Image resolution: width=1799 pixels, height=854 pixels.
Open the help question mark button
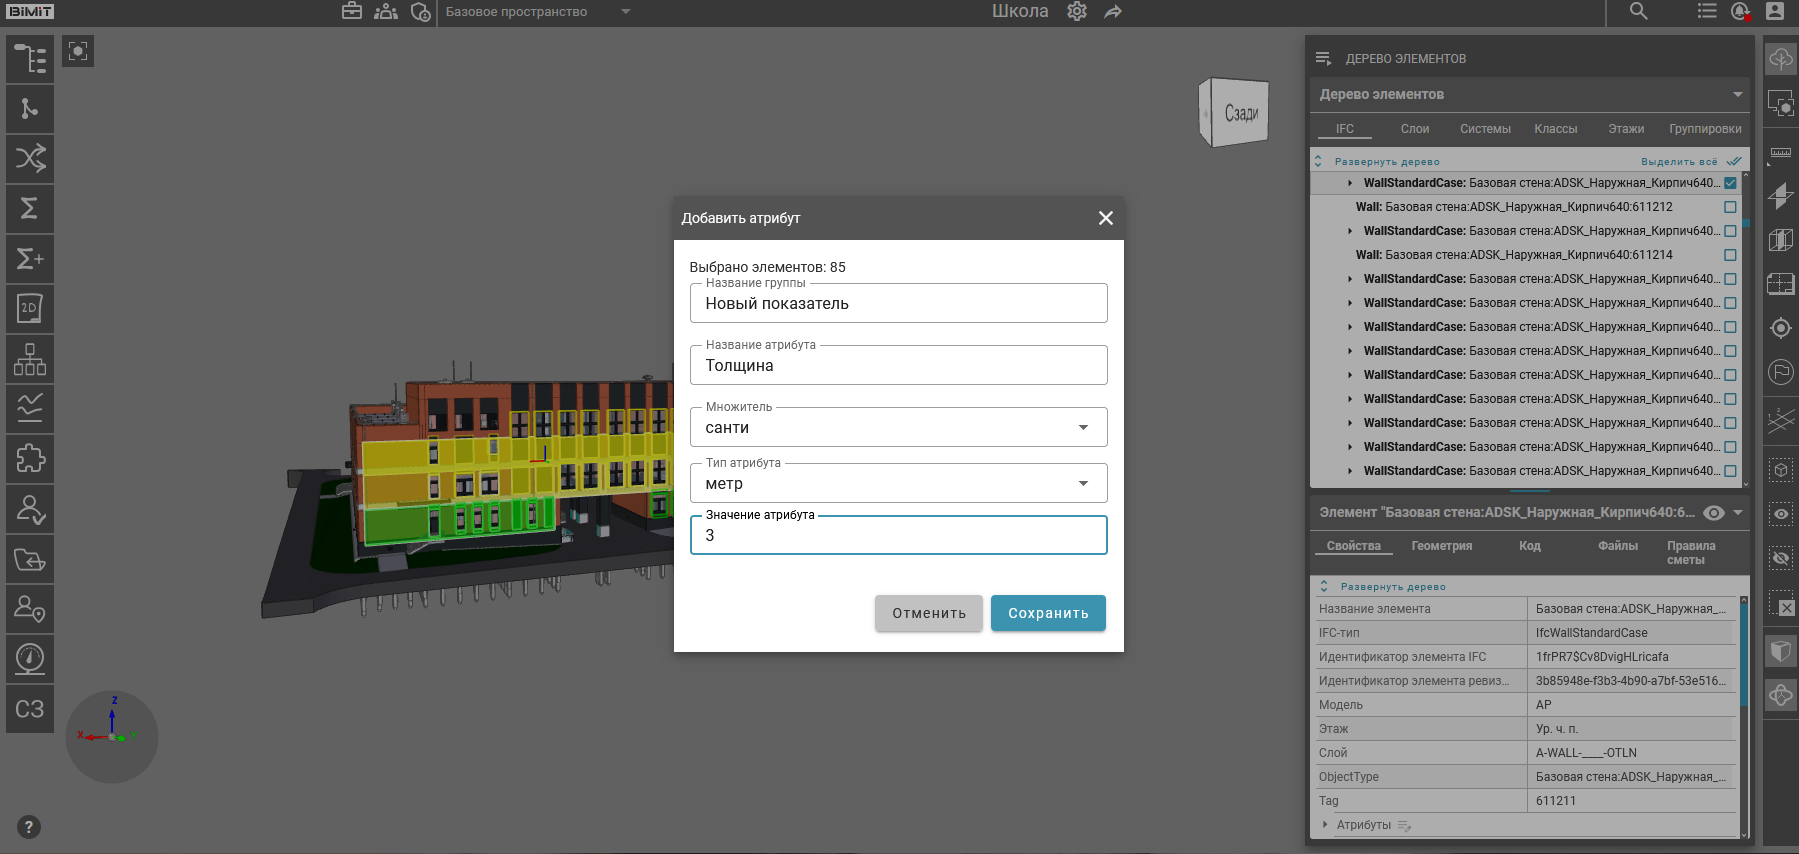click(29, 827)
